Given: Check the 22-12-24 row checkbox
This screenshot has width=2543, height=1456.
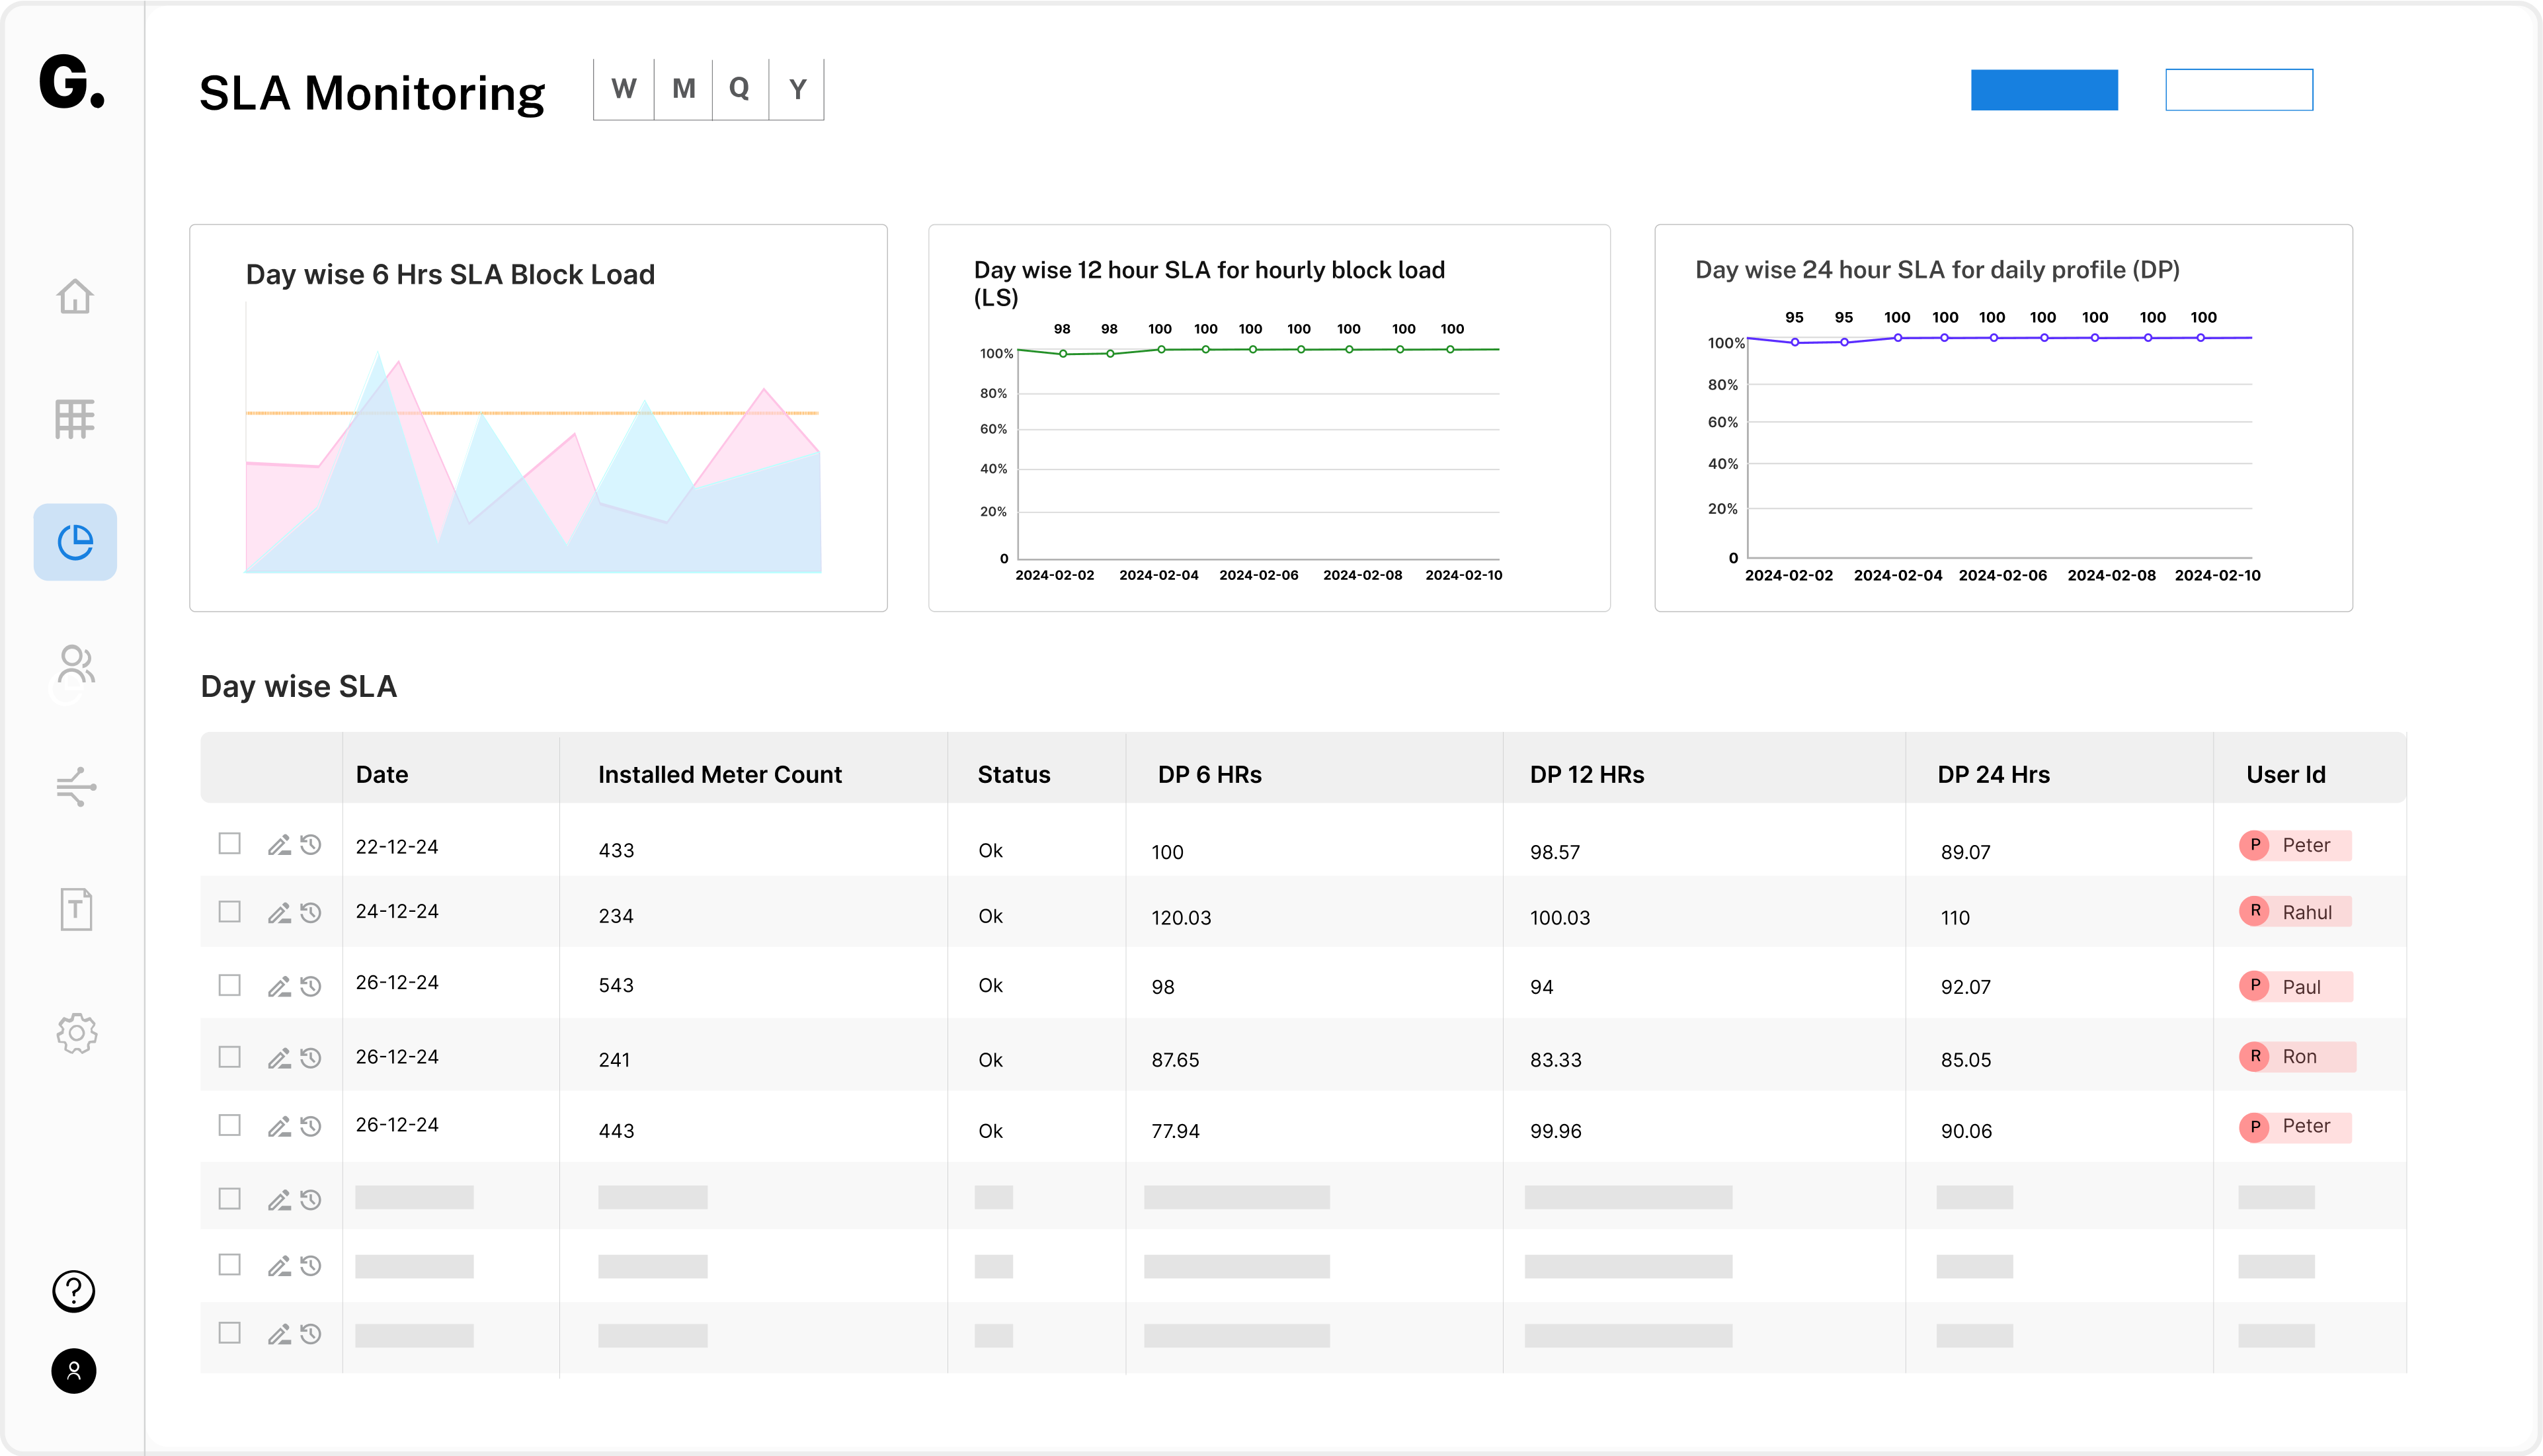Looking at the screenshot, I should (230, 844).
